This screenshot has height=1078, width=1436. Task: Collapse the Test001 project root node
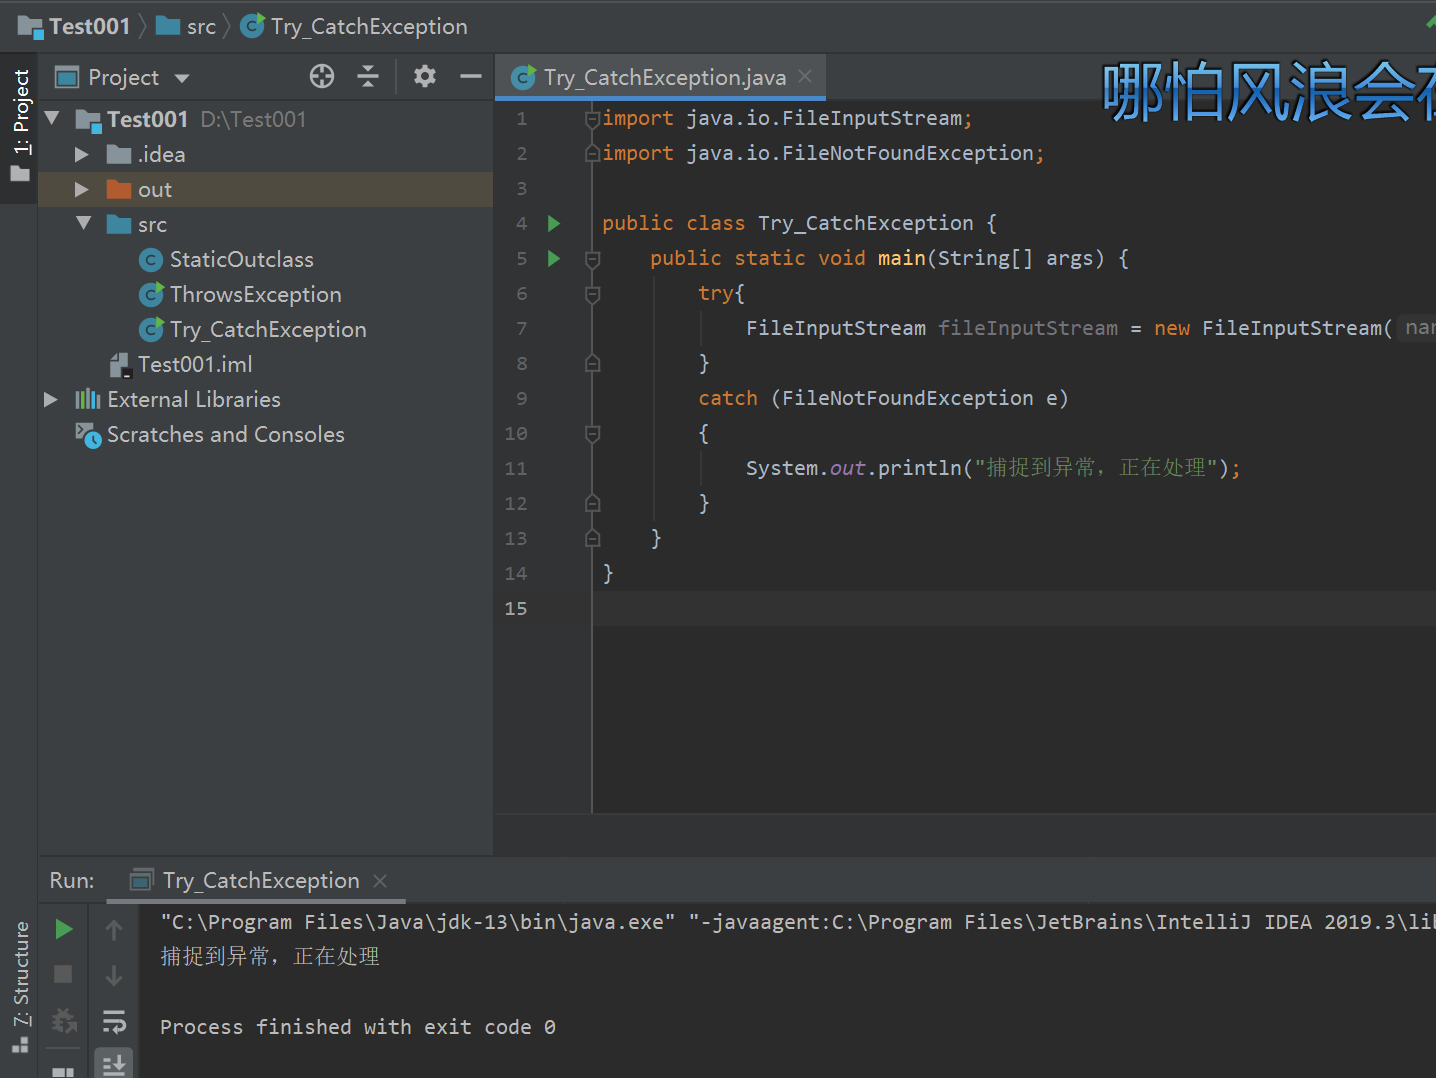click(53, 119)
